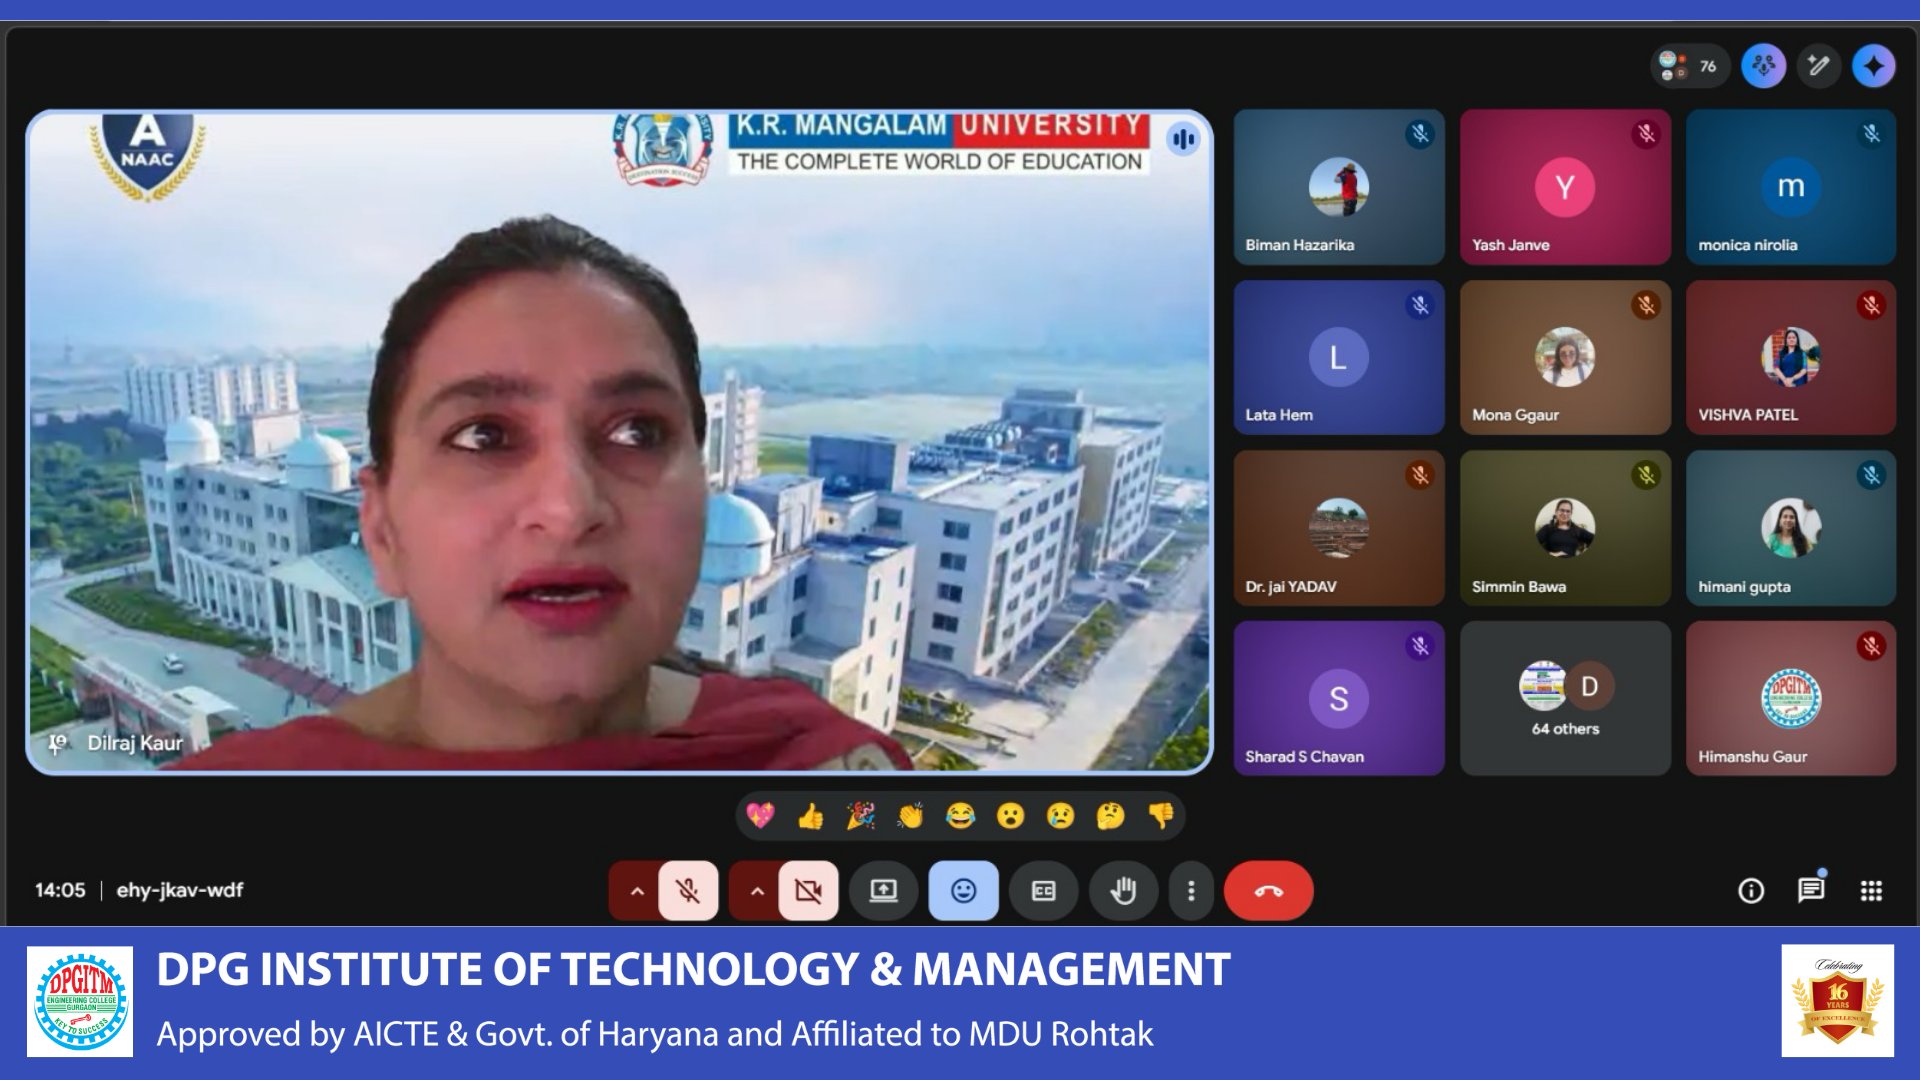The height and width of the screenshot is (1080, 1920).
Task: Send the clapping hands reaction
Action: pos(910,817)
